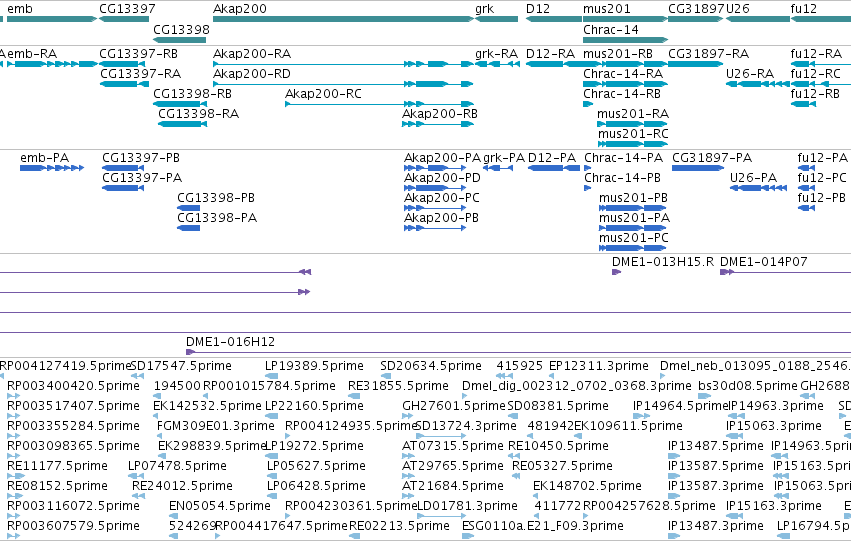Select the fu12 gene label

(804, 9)
